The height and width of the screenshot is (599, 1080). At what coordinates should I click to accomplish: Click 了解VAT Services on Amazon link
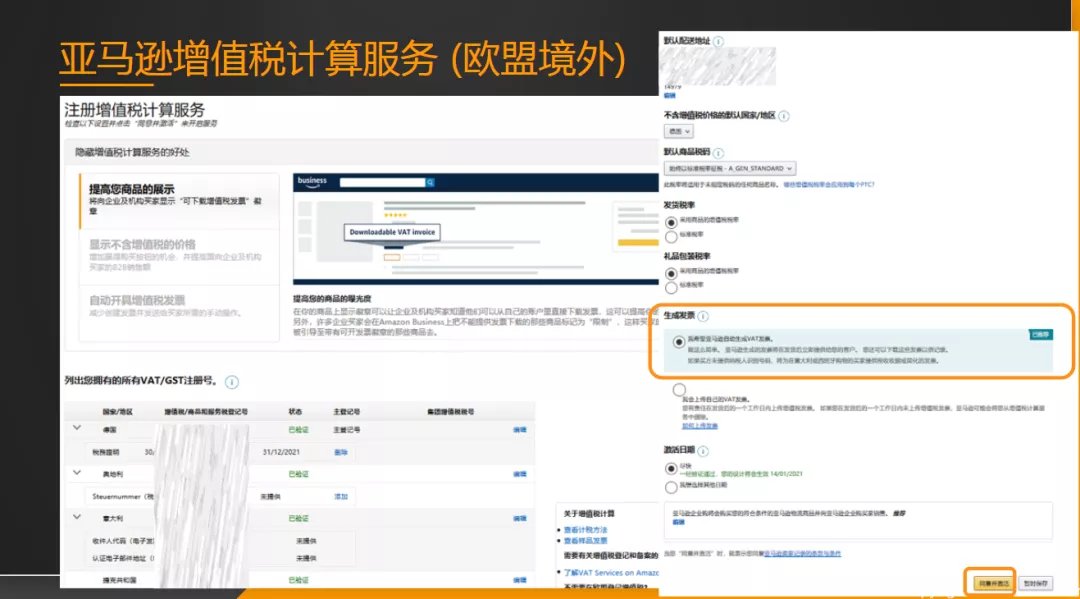[x=611, y=573]
